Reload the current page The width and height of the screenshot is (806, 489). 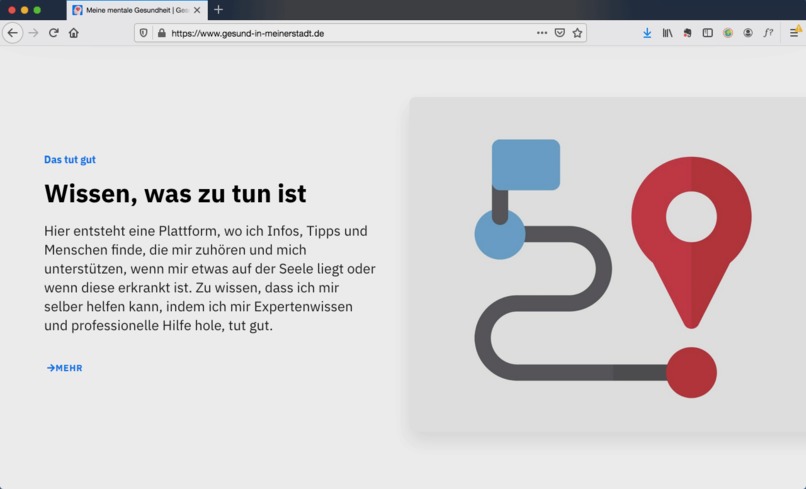[x=53, y=33]
